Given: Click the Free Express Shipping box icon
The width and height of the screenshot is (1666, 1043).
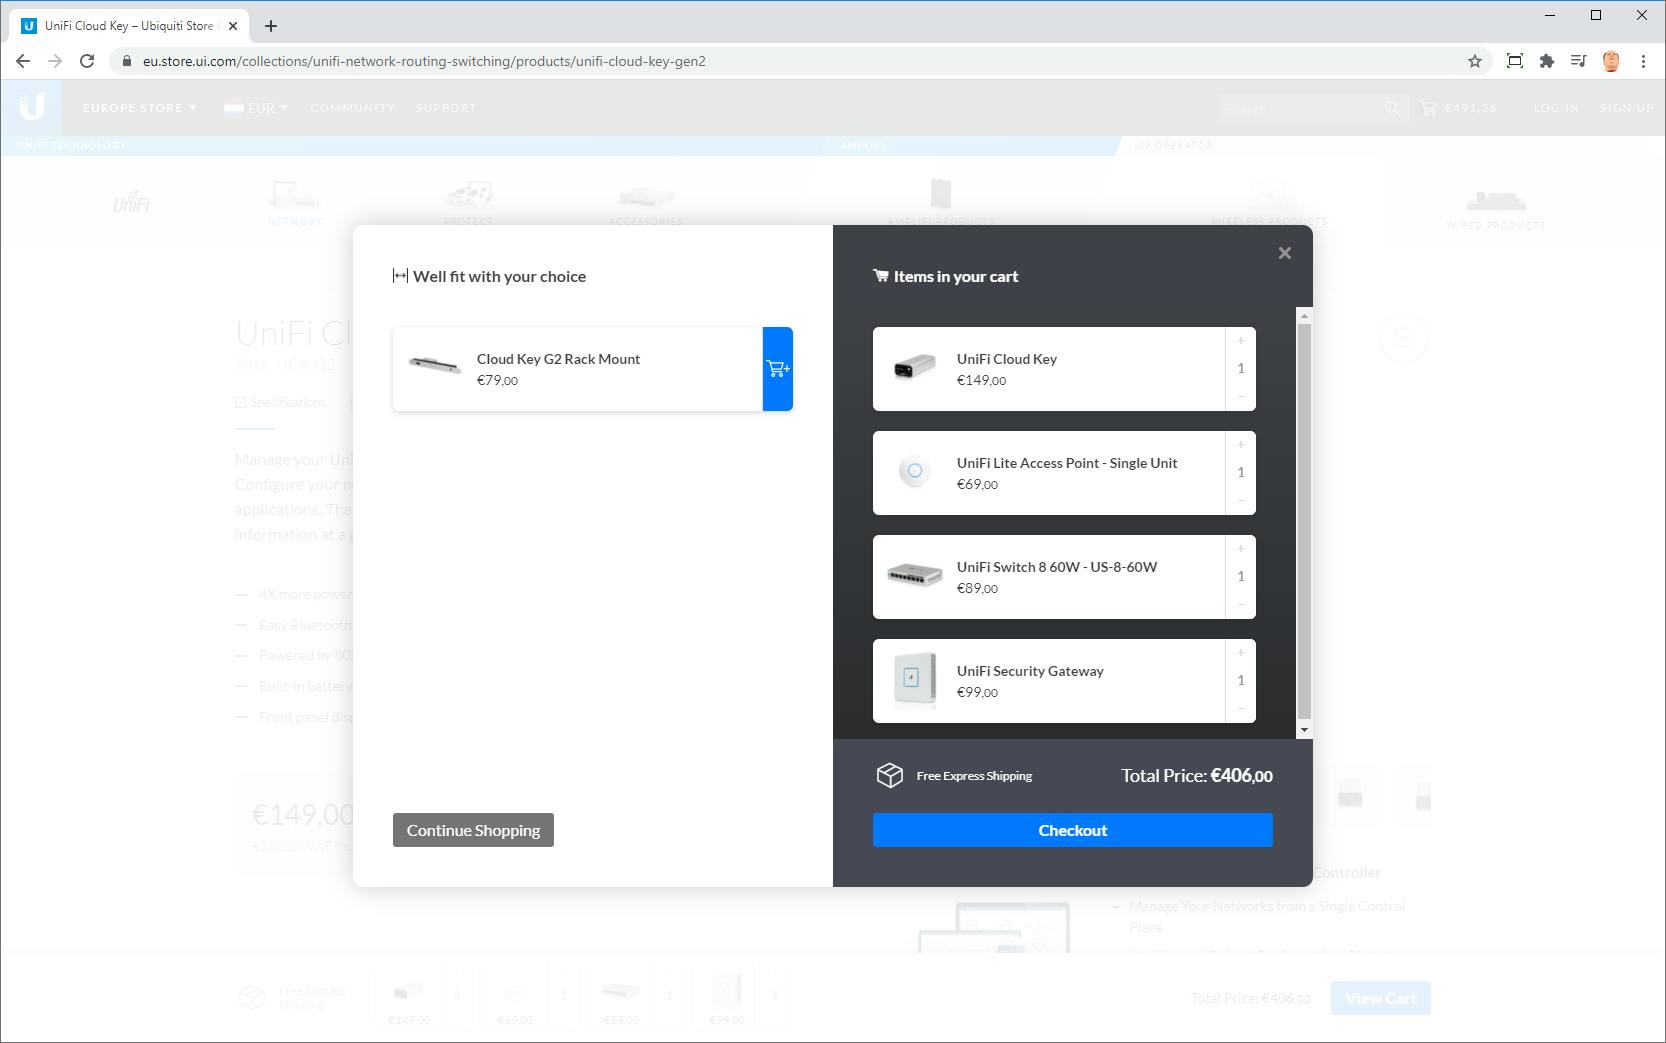Looking at the screenshot, I should coord(889,776).
